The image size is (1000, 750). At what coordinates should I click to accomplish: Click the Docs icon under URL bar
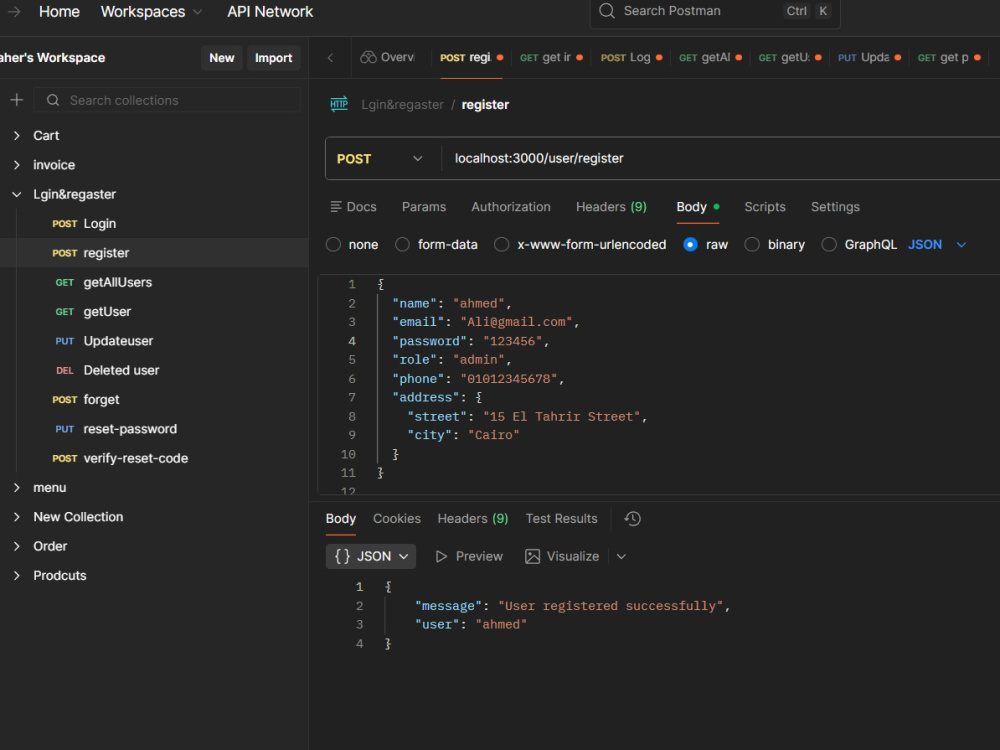tap(336, 207)
